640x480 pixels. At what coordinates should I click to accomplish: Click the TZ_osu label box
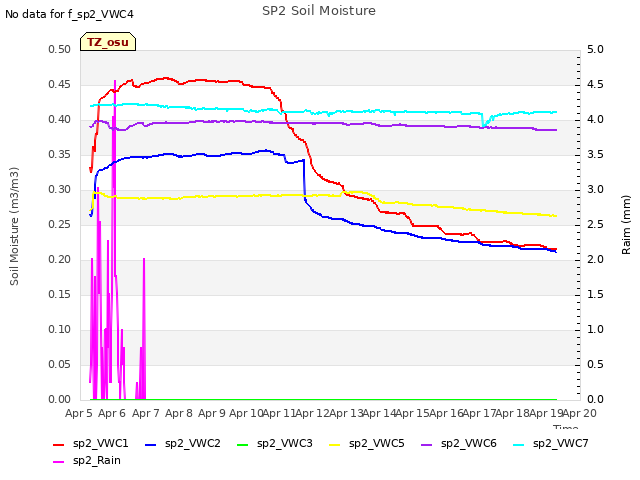tap(108, 42)
